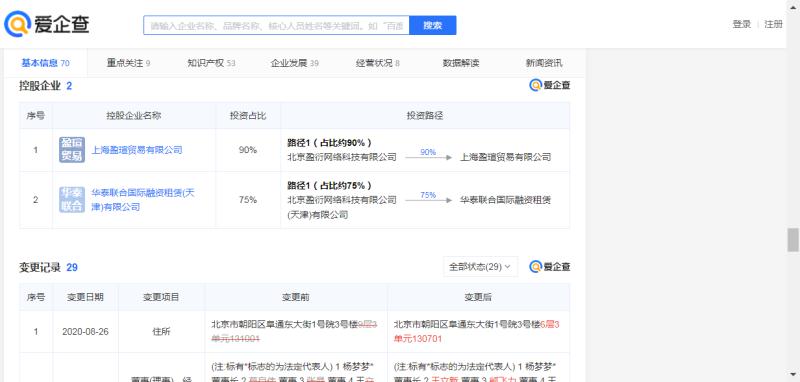
Task: Click the 2020-08-26 date cell
Action: 85,332
